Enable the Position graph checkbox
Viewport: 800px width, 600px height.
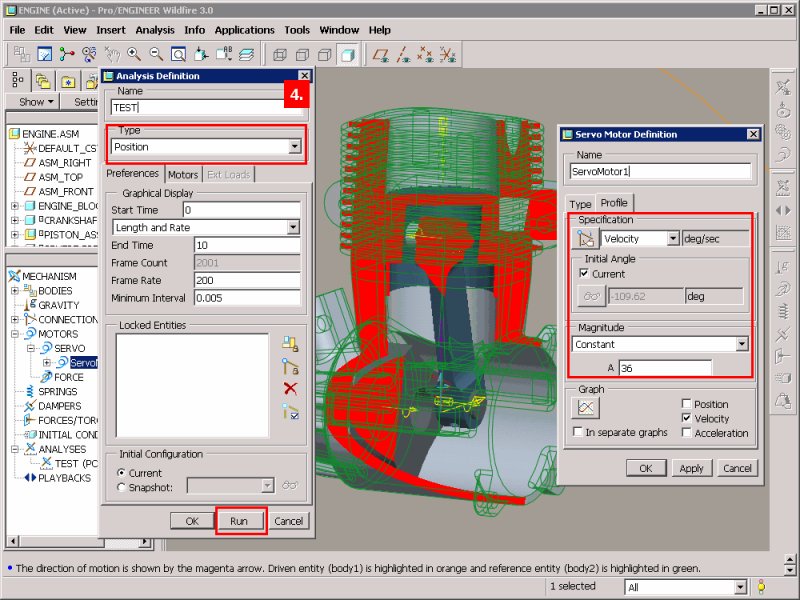click(686, 404)
